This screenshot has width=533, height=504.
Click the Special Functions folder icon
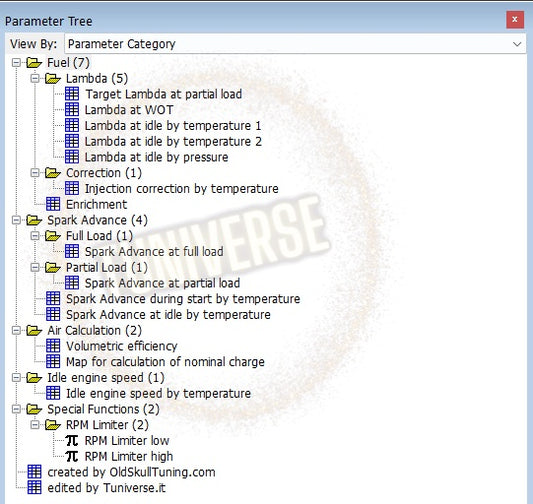click(x=34, y=409)
